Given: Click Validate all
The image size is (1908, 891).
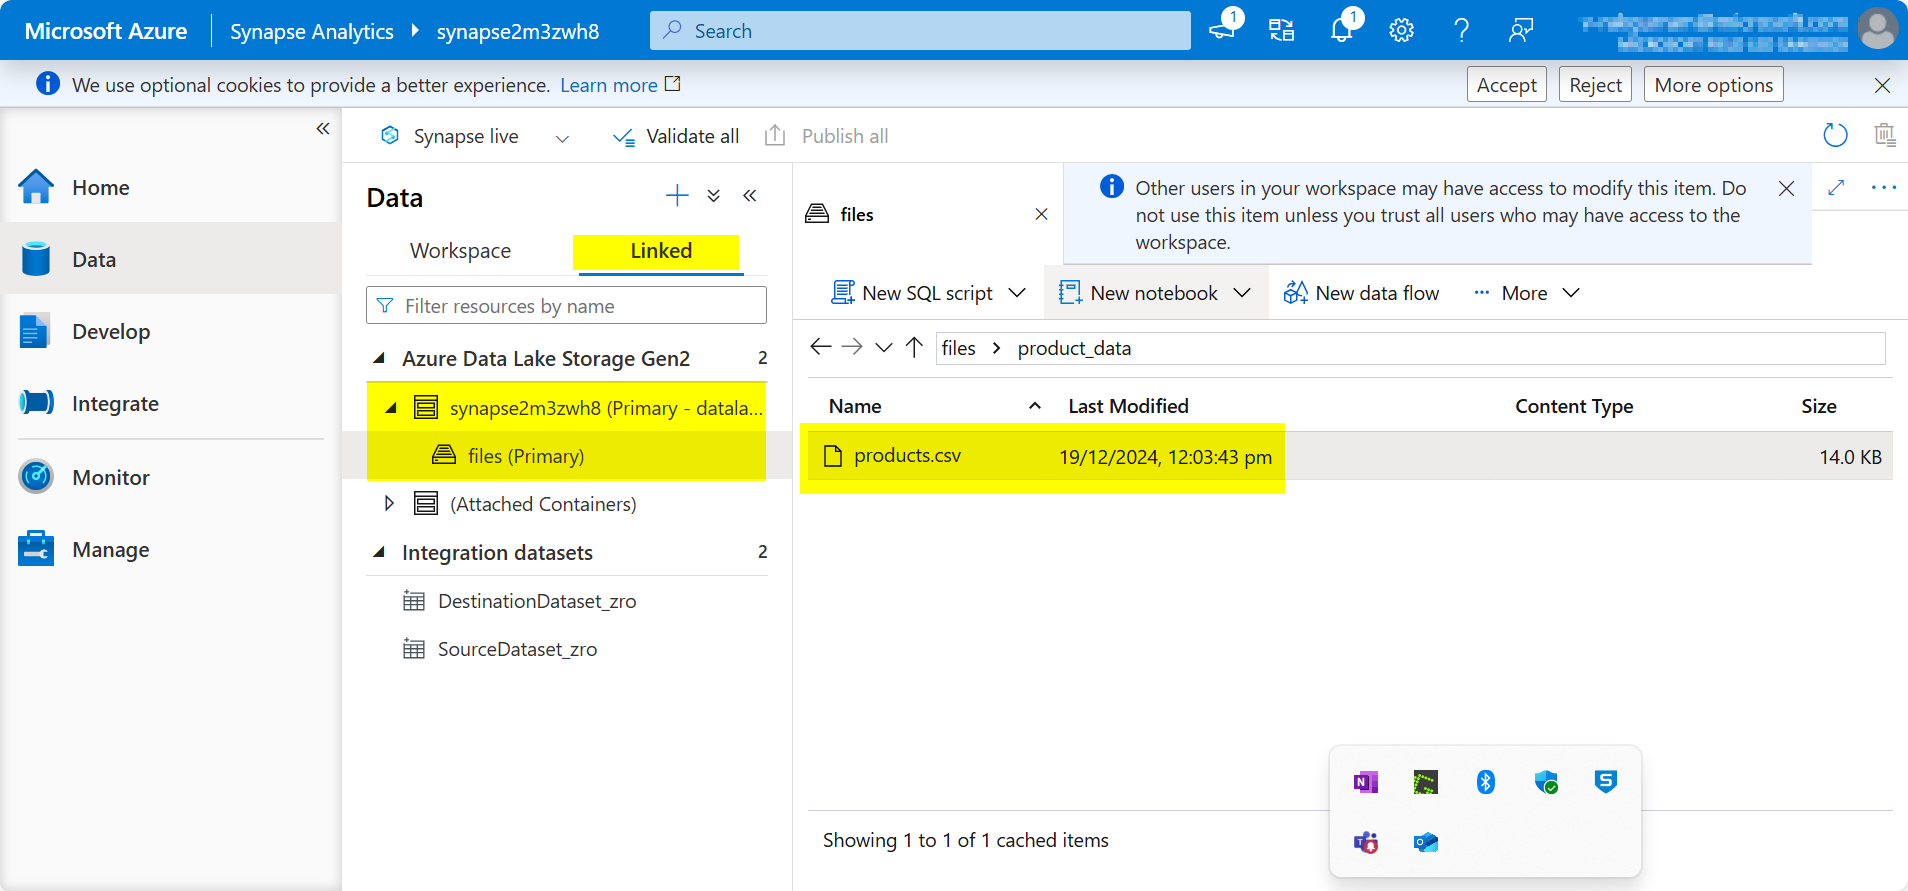Looking at the screenshot, I should coord(676,137).
